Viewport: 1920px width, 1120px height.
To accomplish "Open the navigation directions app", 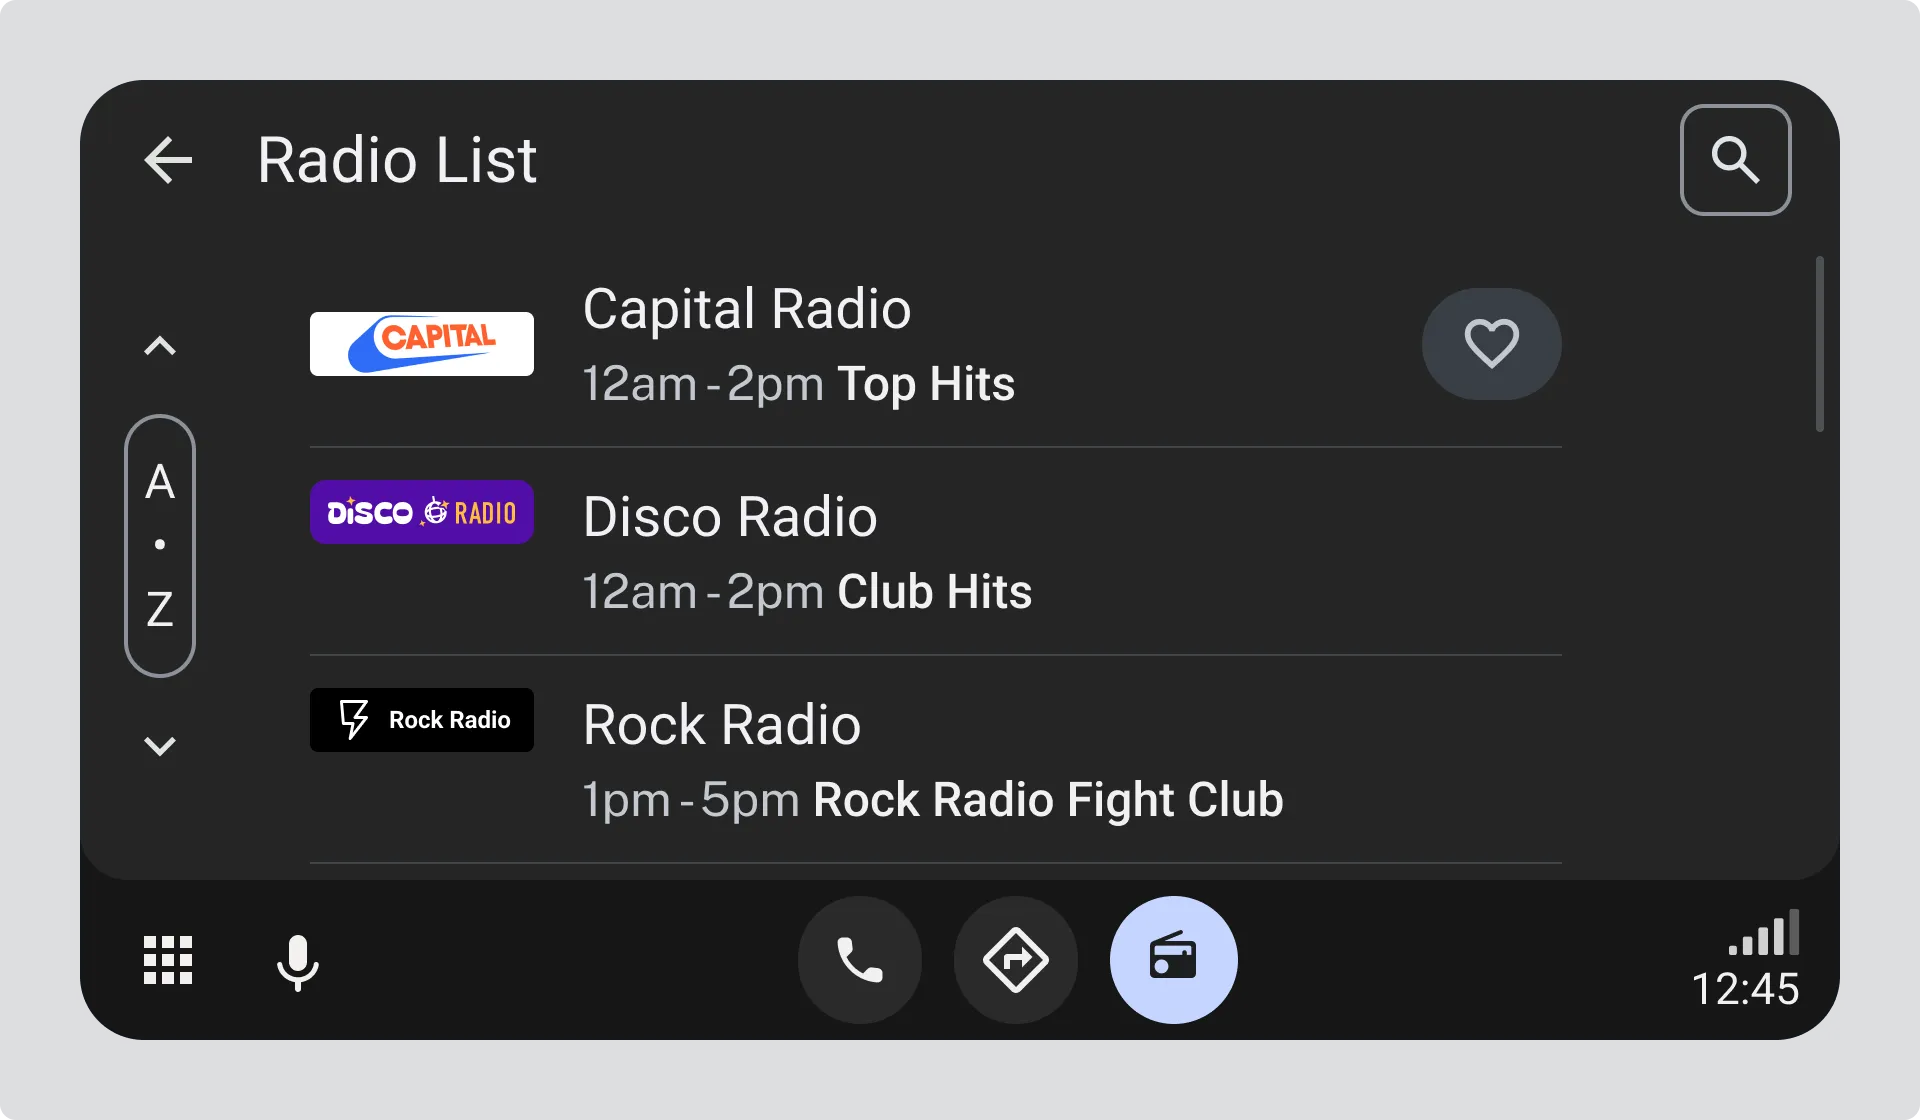I will click(1016, 960).
